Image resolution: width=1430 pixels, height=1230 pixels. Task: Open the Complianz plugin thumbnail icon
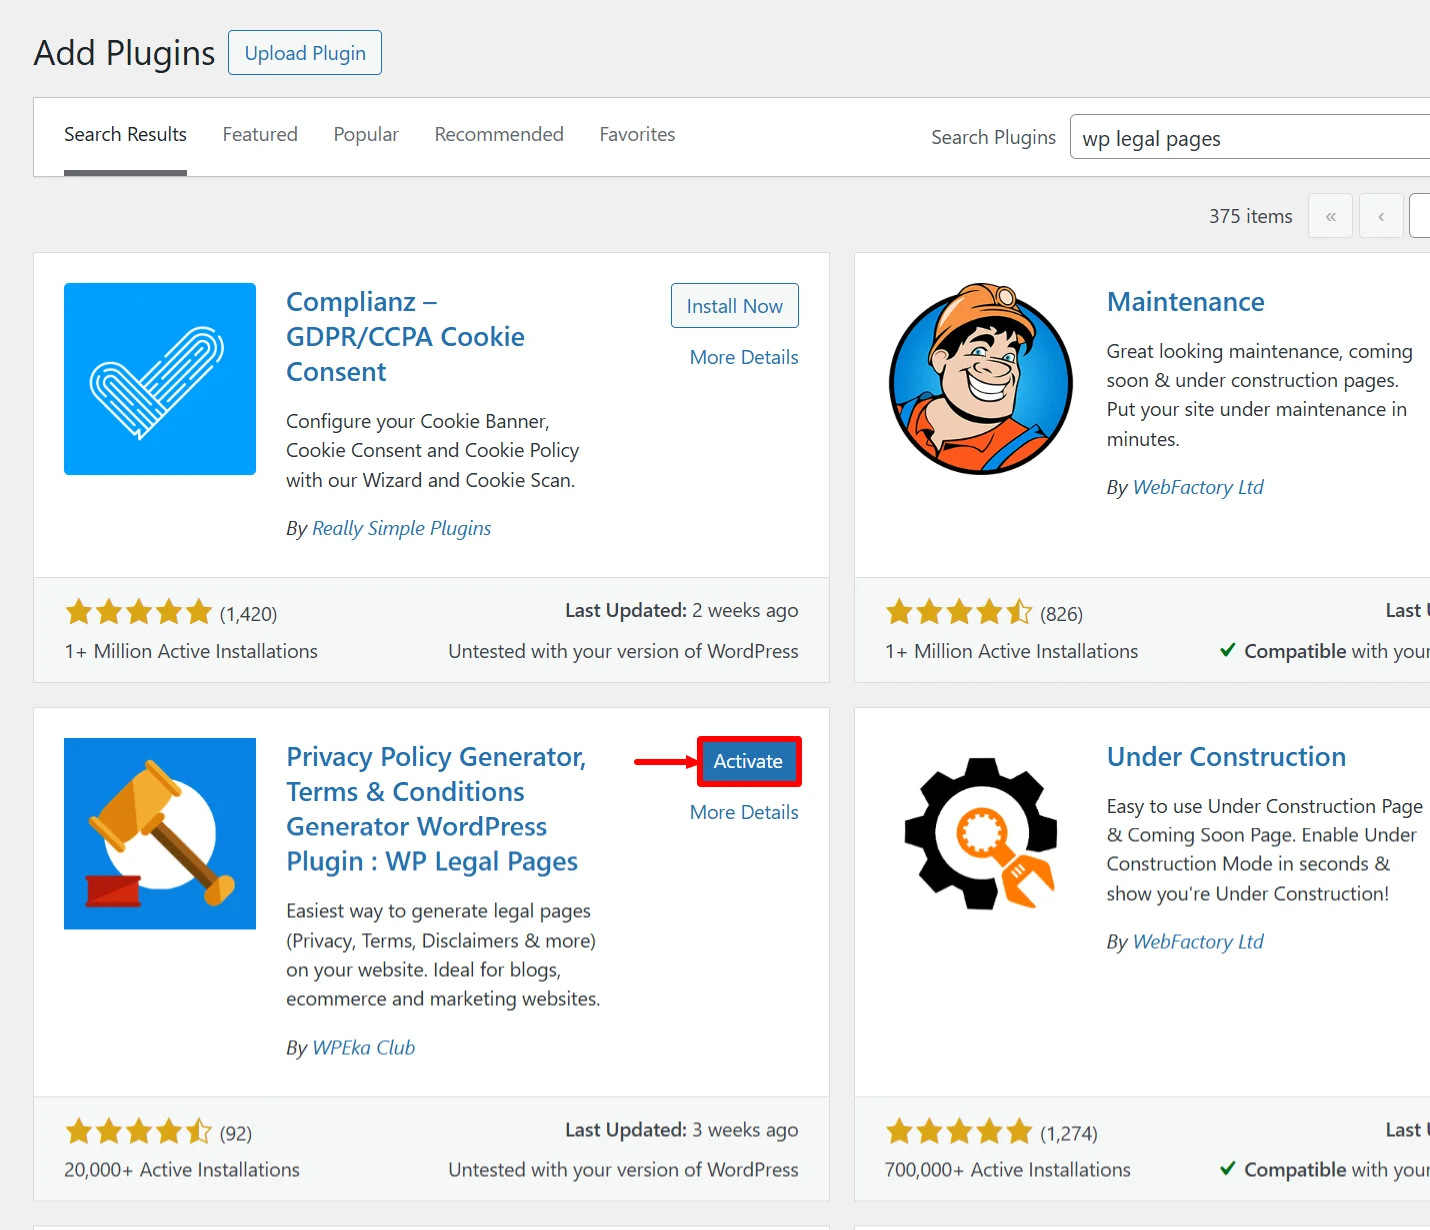(x=159, y=379)
